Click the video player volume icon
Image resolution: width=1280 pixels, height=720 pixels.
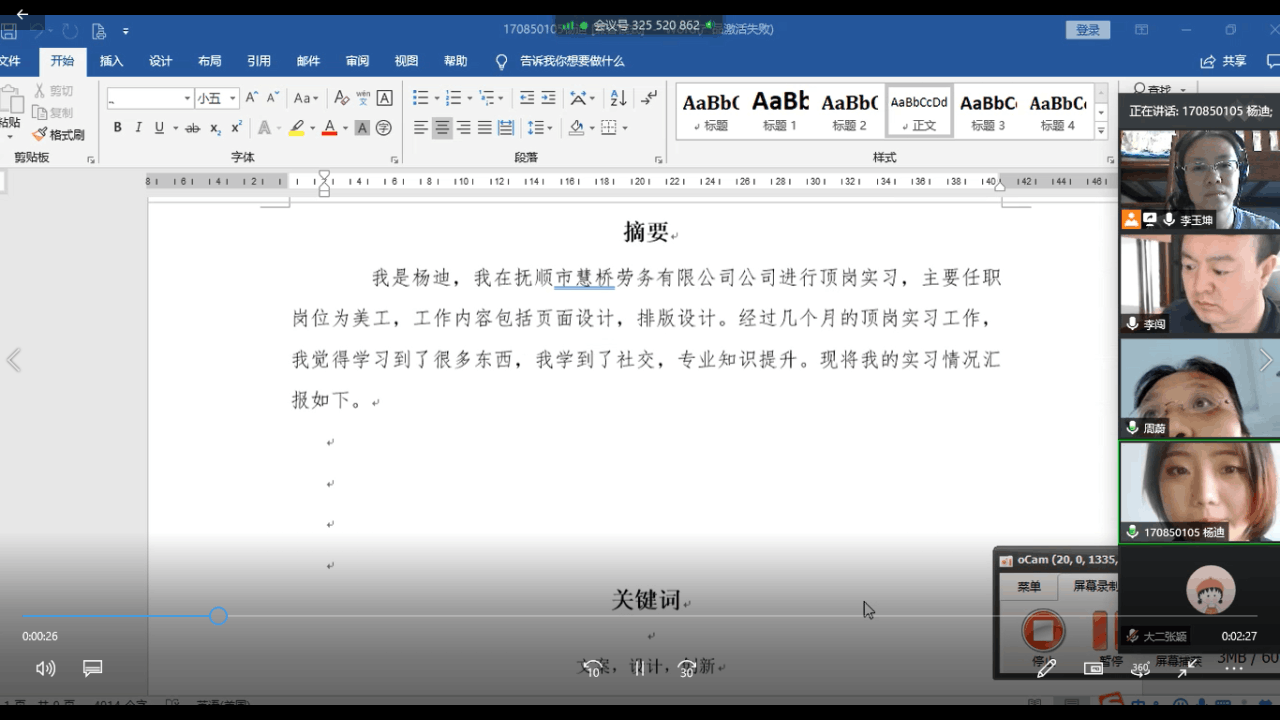tap(45, 668)
